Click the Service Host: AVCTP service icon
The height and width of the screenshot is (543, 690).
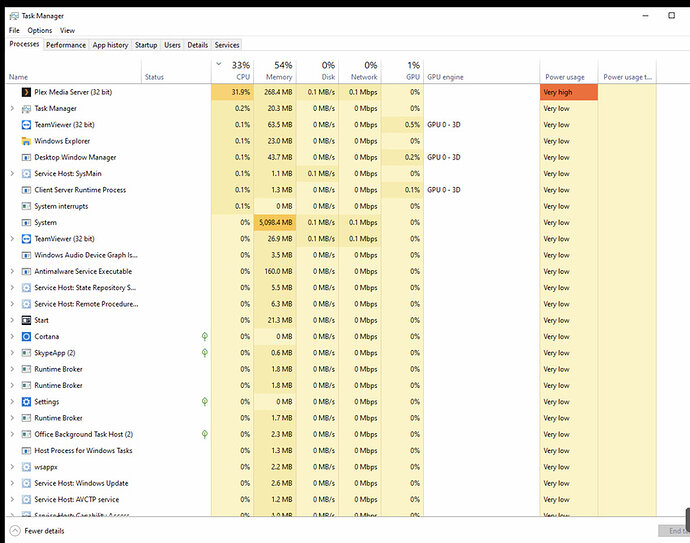(x=26, y=499)
